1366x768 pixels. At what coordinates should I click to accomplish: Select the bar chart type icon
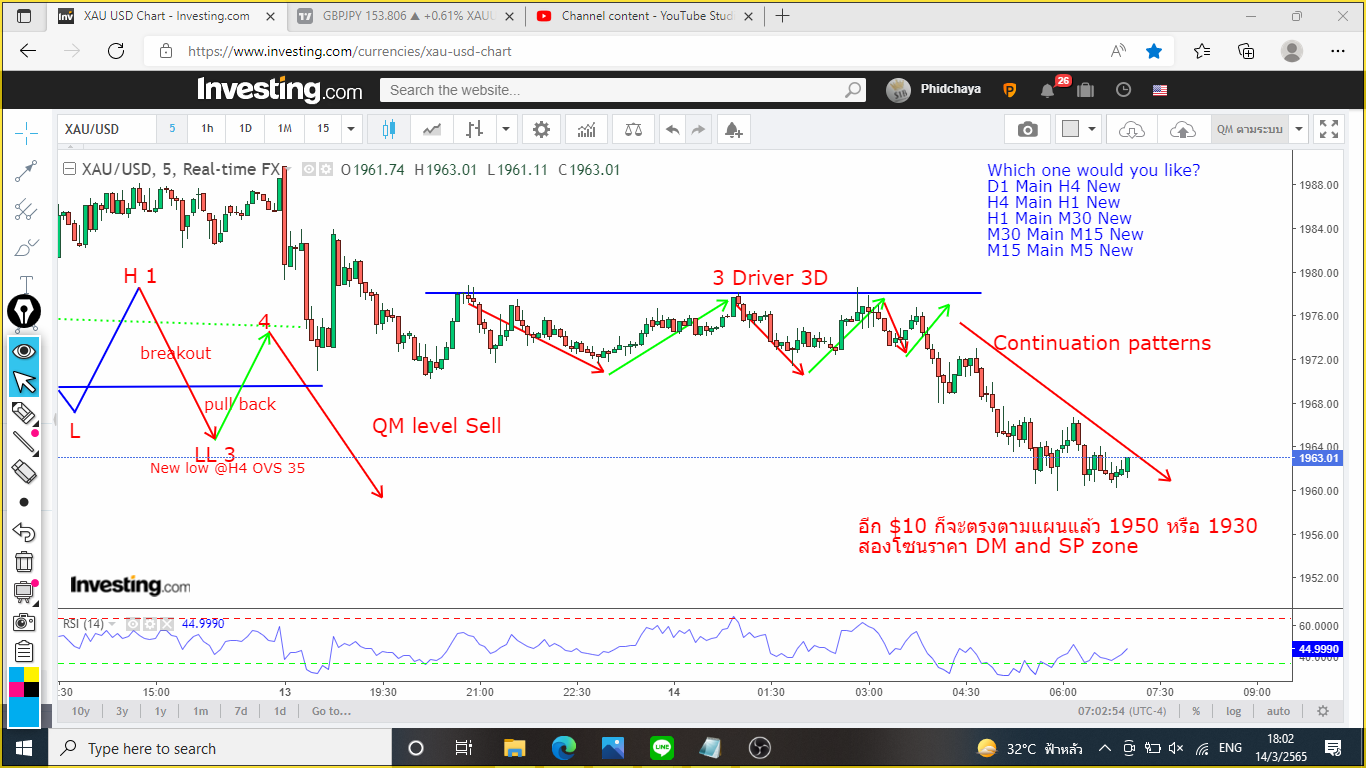click(474, 129)
